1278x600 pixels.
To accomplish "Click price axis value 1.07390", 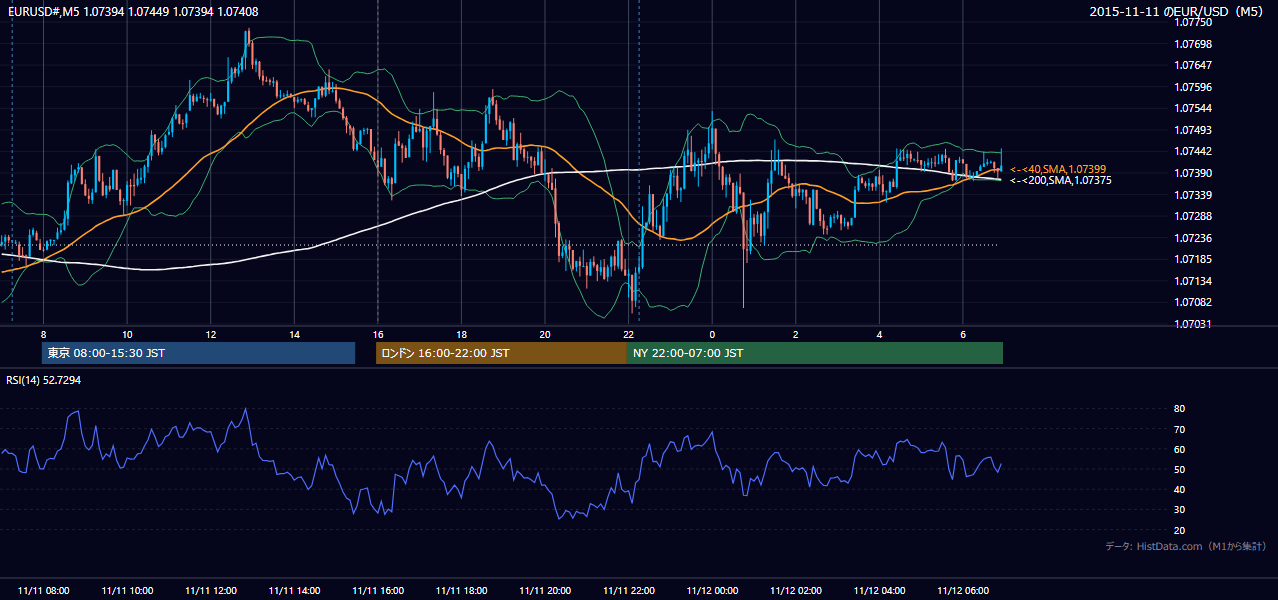I will pyautogui.click(x=1195, y=173).
